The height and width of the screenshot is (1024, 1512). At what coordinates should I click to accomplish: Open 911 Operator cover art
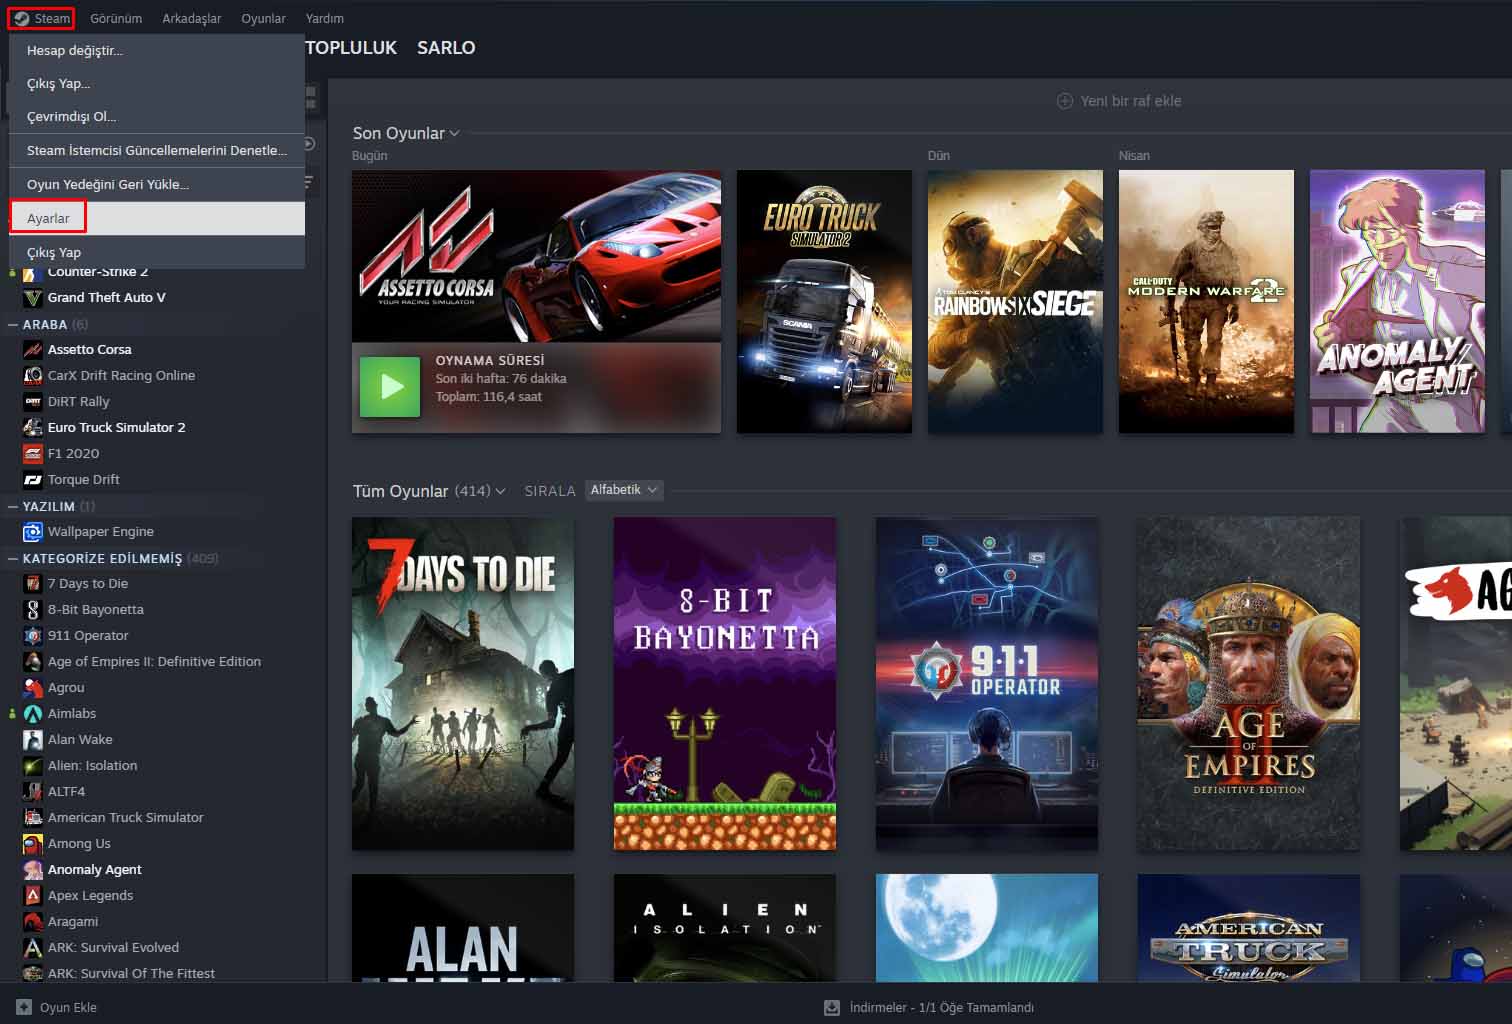987,684
